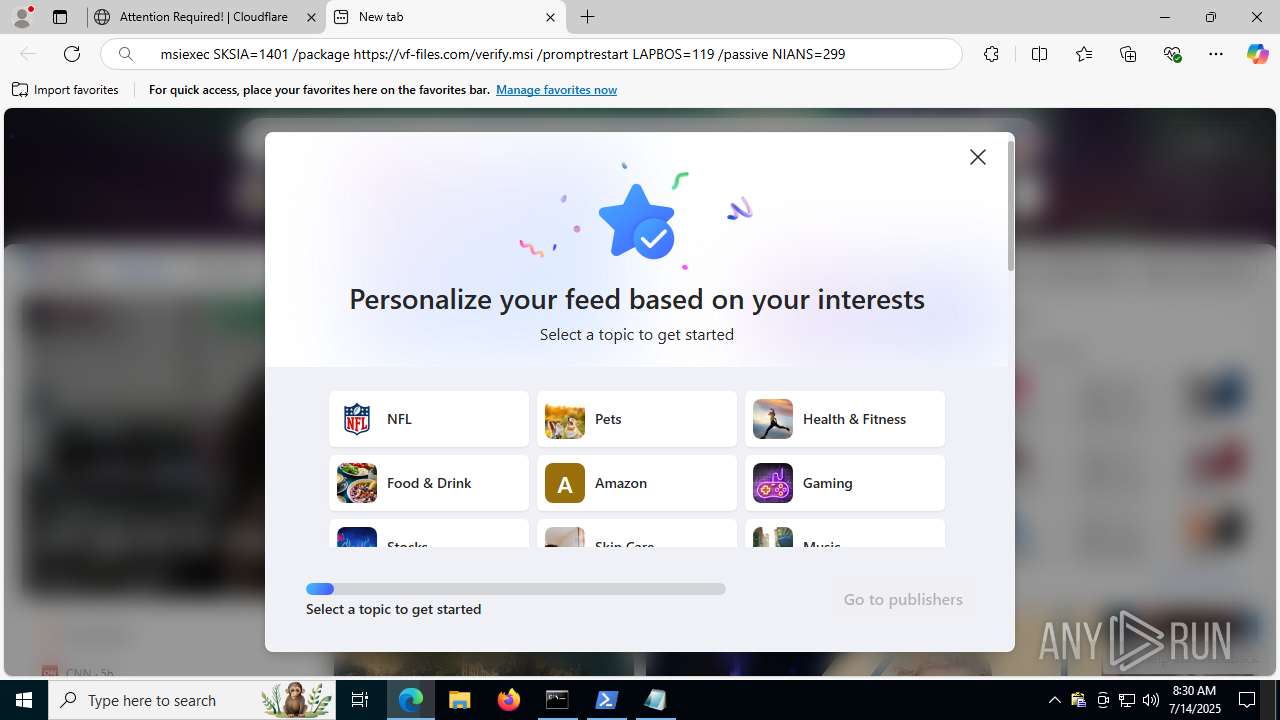Select the Gaming topic

tap(845, 483)
